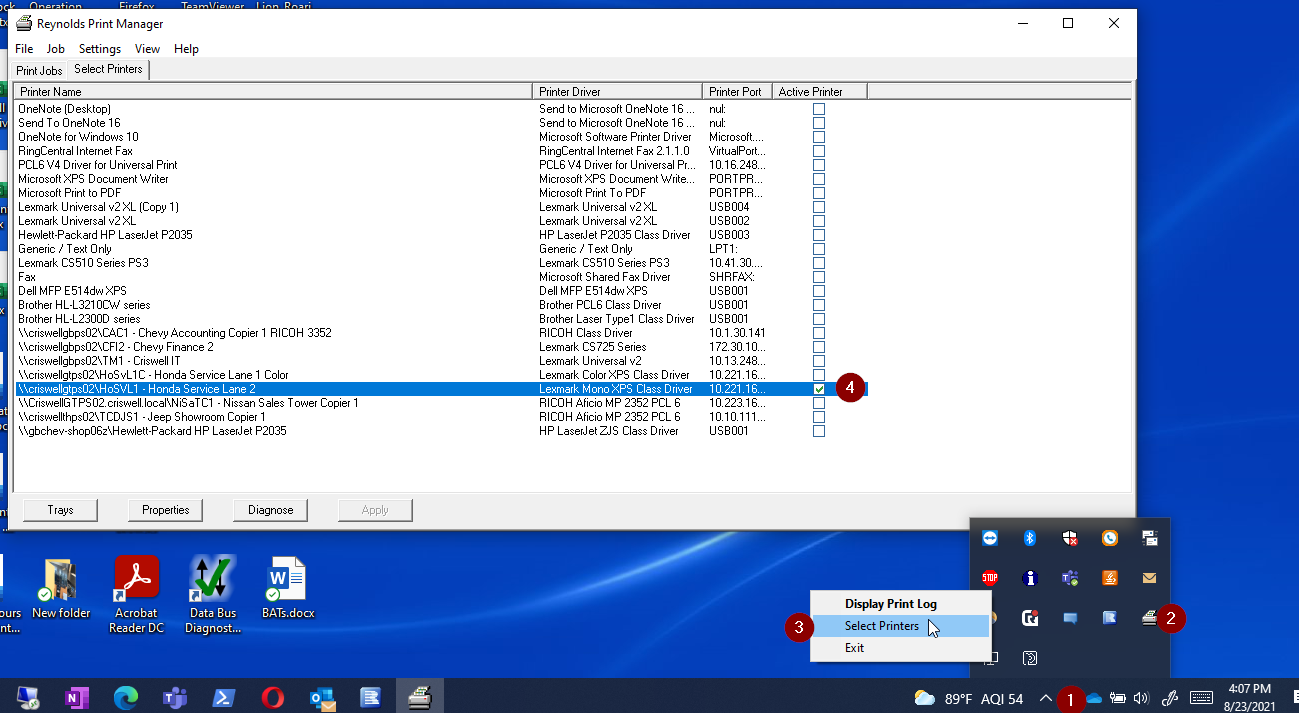The height and width of the screenshot is (713, 1299).
Task: Click the blue R Reynolds tray icon
Action: tap(1110, 618)
